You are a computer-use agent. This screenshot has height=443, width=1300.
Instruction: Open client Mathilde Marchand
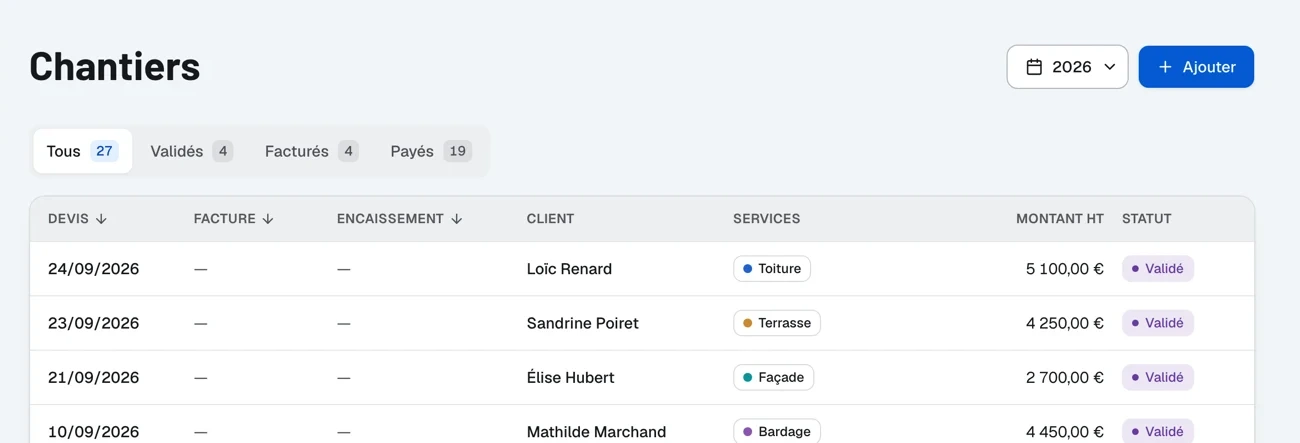click(596, 432)
